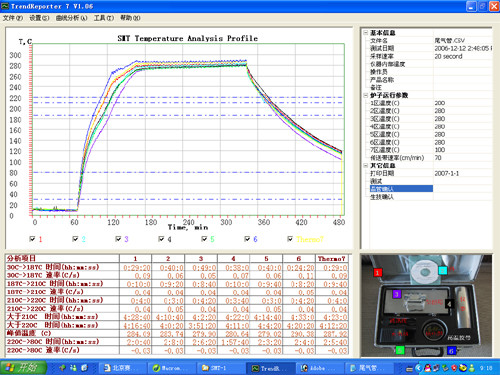Open the Adobe taskbar button
Screen dimensions: 500x375
tap(318, 368)
